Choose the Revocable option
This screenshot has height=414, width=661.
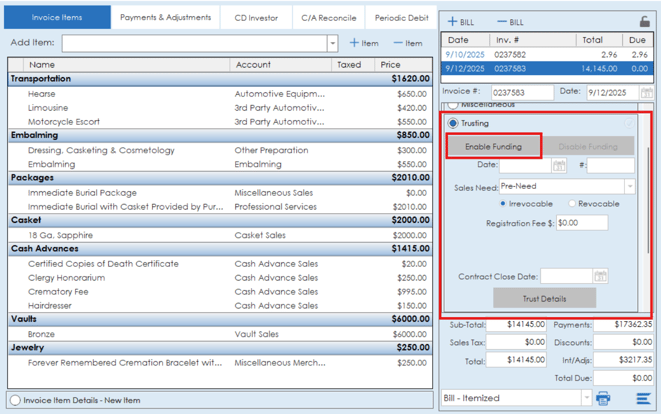573,204
